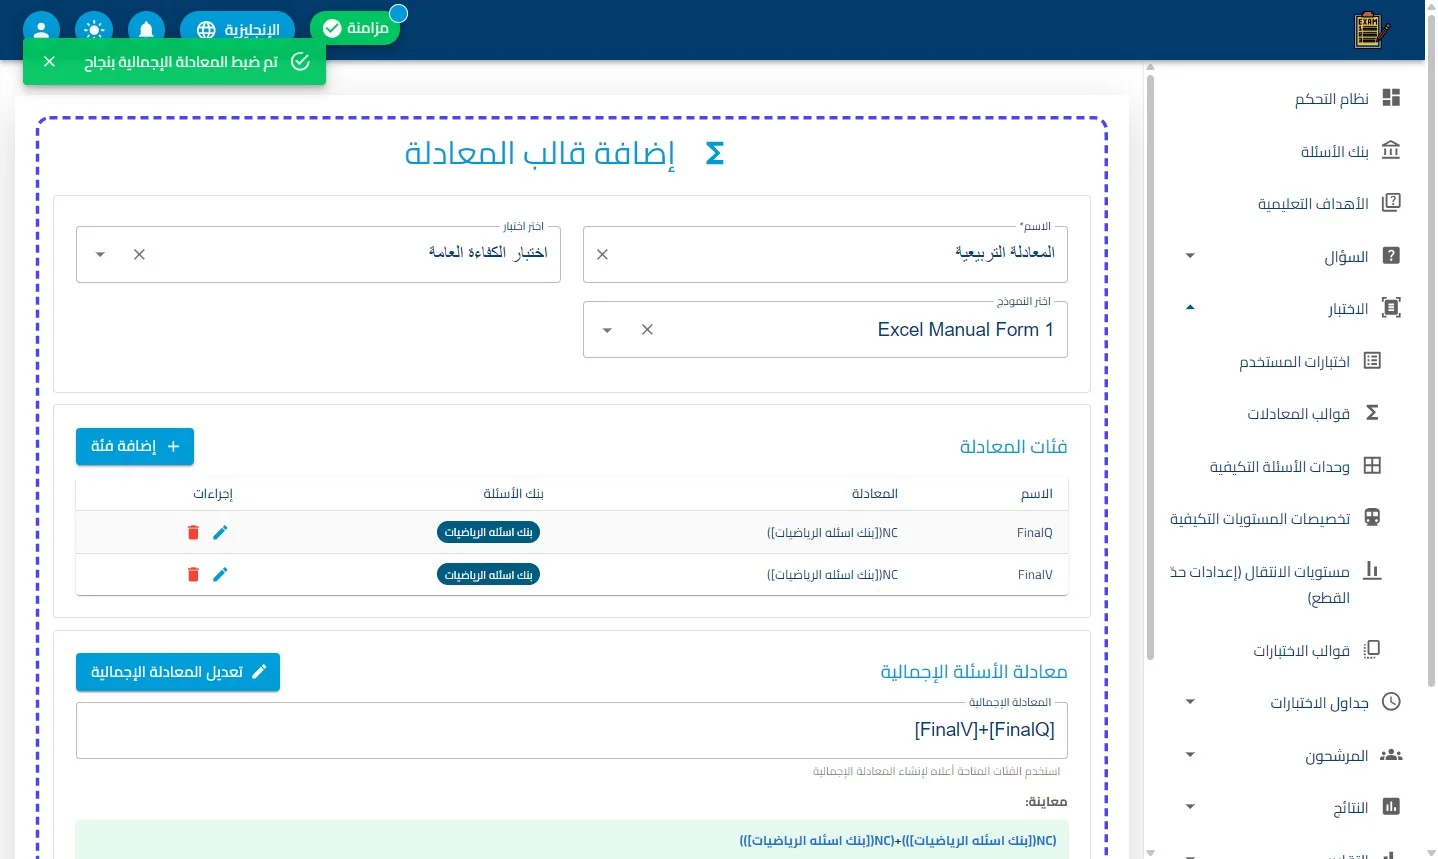This screenshot has height=859, width=1438.
Task: Select the FinalQ name cell
Action: click(x=1035, y=533)
